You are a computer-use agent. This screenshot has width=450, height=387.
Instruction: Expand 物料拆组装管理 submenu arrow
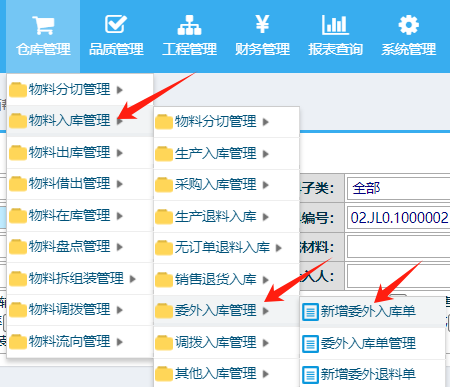tap(133, 279)
